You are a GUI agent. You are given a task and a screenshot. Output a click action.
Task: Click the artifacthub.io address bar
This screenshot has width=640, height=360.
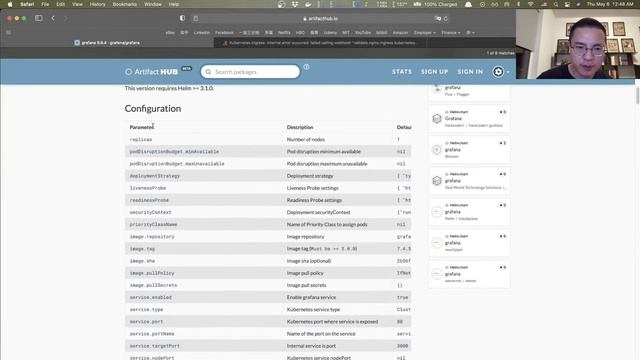point(320,18)
